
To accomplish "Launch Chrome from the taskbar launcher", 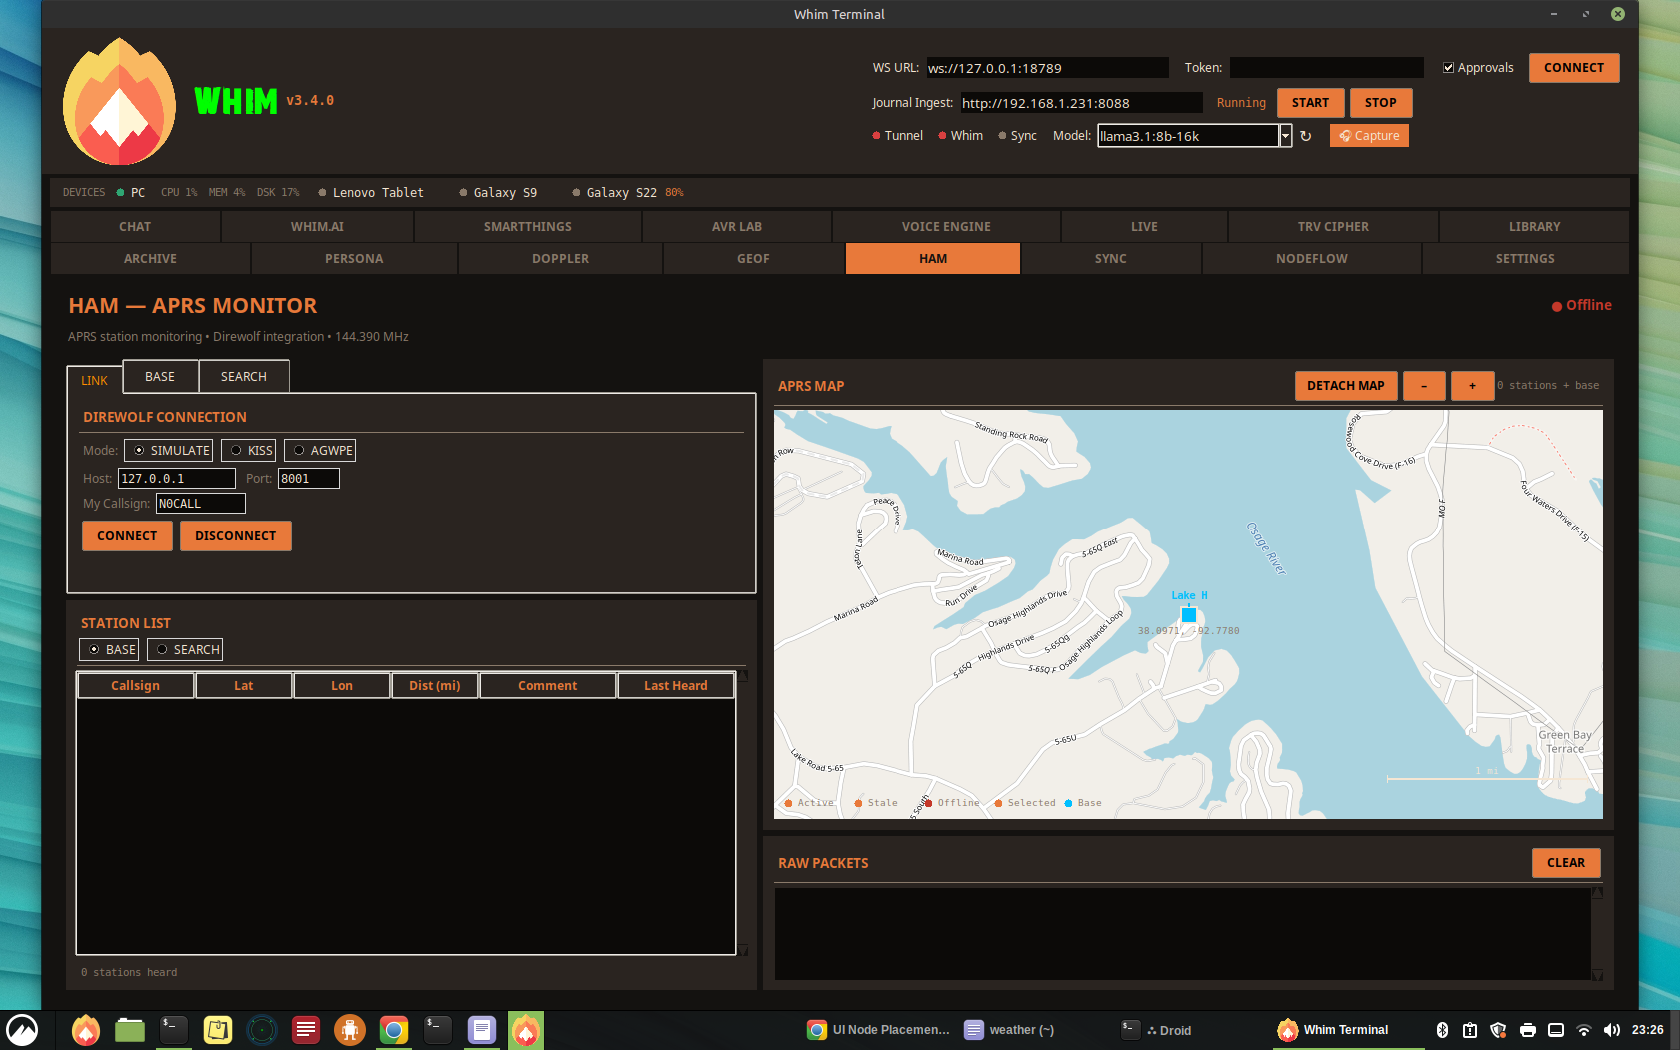I will click(x=394, y=1030).
